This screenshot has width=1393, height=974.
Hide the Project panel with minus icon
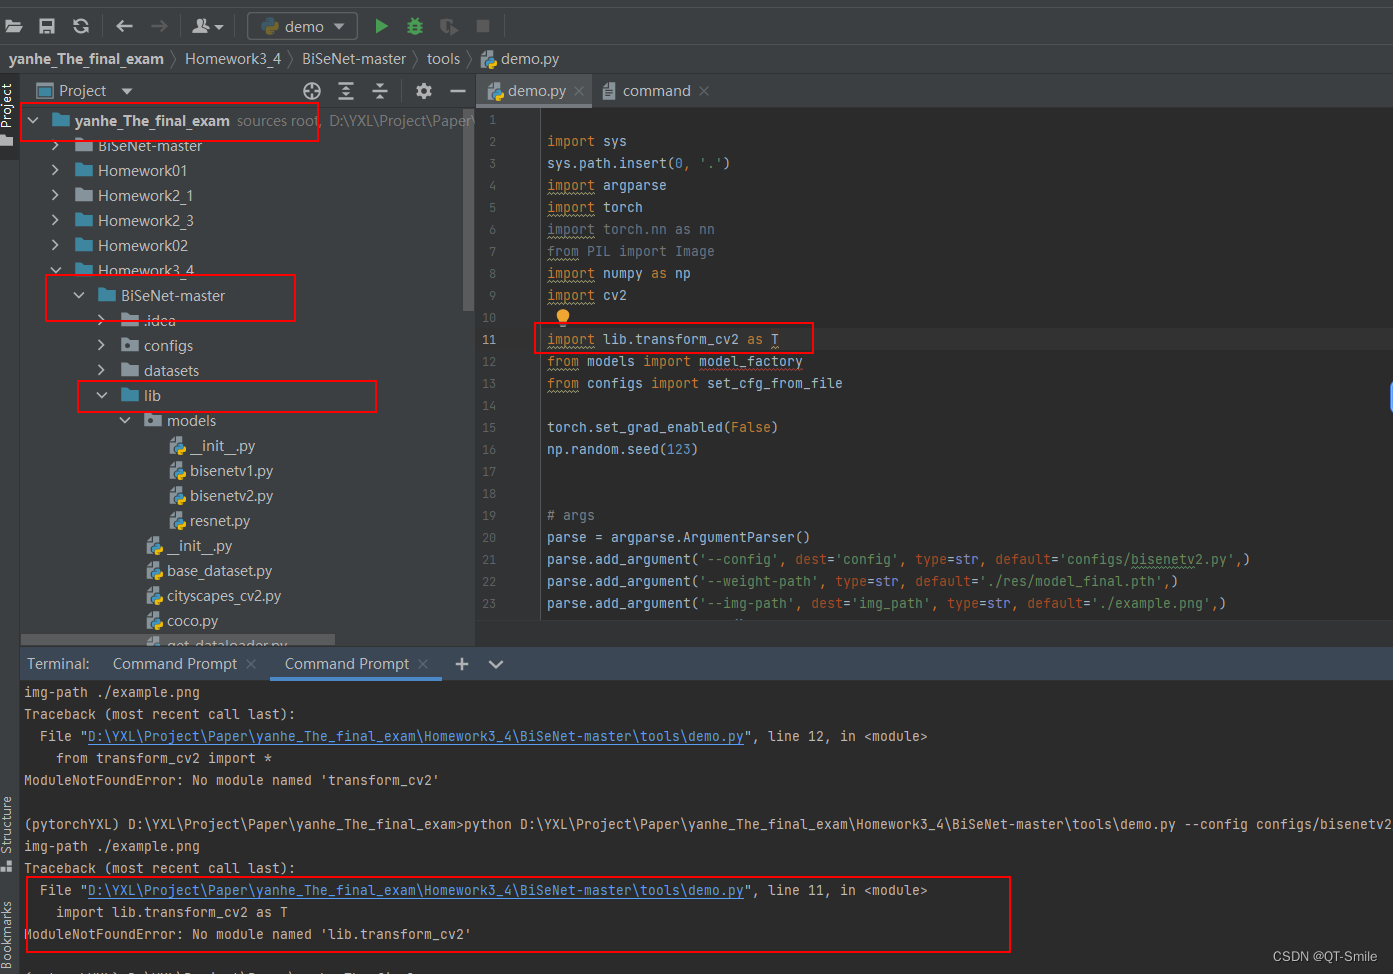tap(458, 91)
